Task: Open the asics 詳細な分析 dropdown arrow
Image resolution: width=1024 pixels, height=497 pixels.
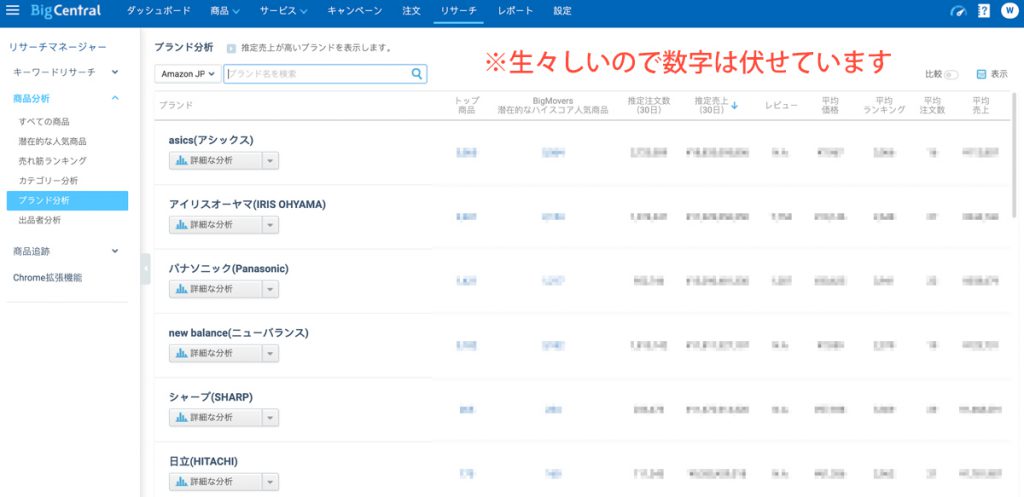Action: pos(270,161)
